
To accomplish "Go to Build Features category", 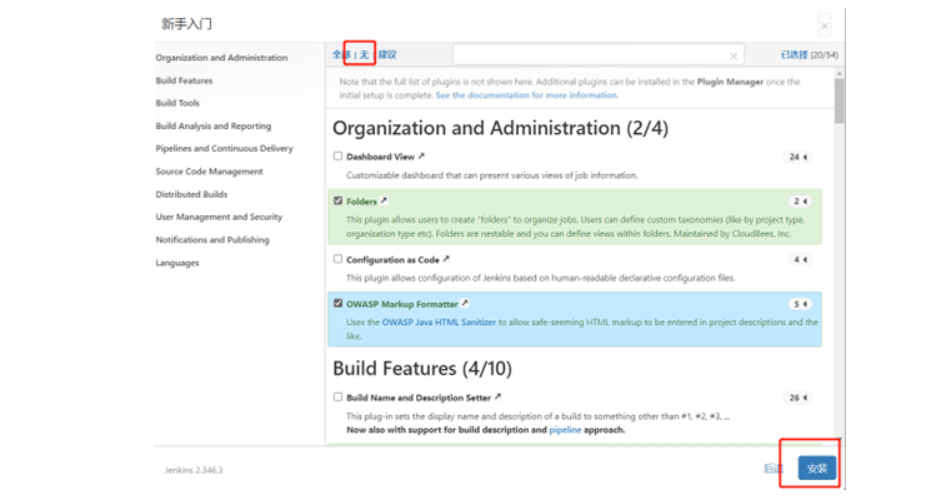I will click(x=184, y=80).
